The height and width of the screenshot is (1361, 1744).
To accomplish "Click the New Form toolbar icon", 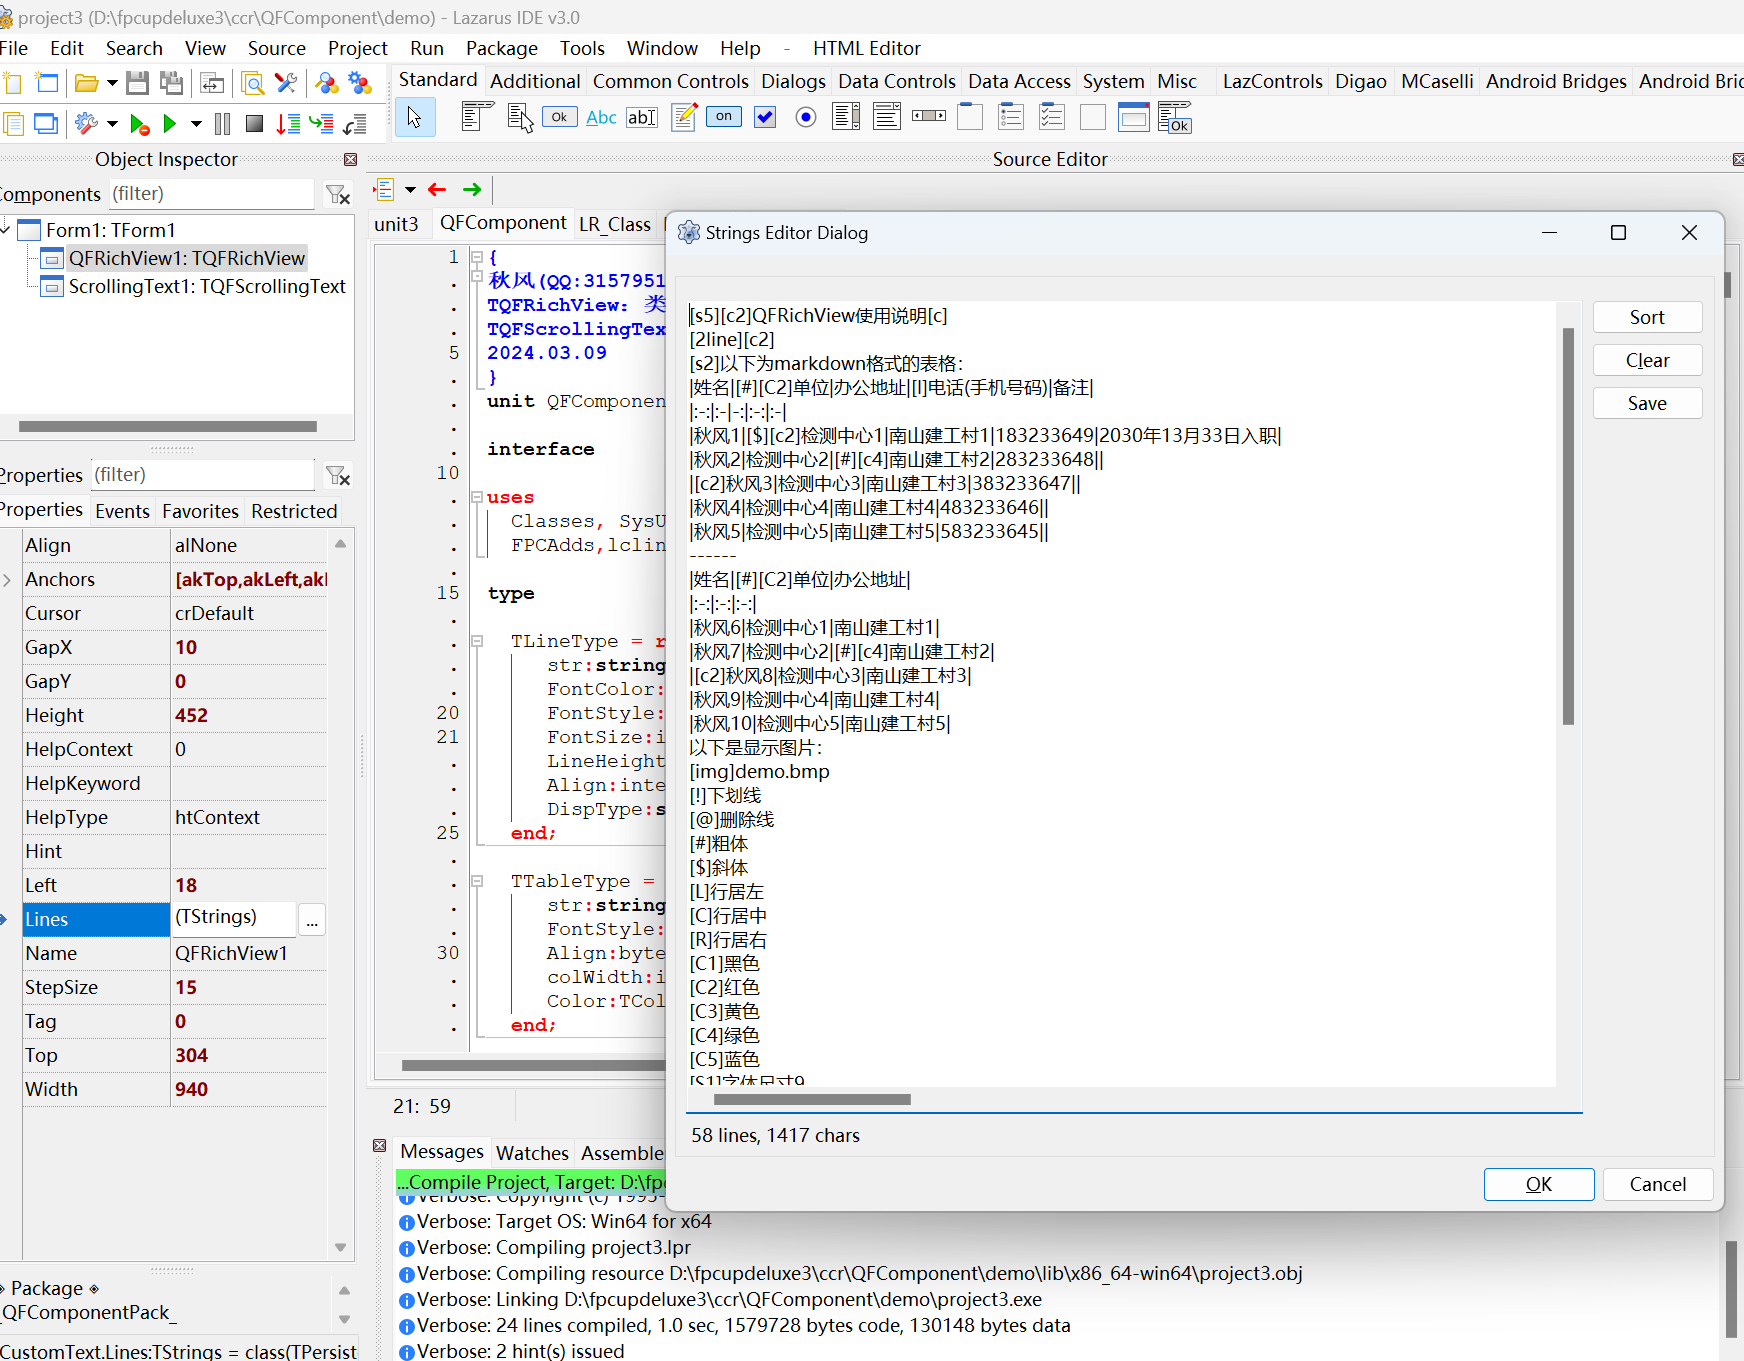I will point(47,83).
